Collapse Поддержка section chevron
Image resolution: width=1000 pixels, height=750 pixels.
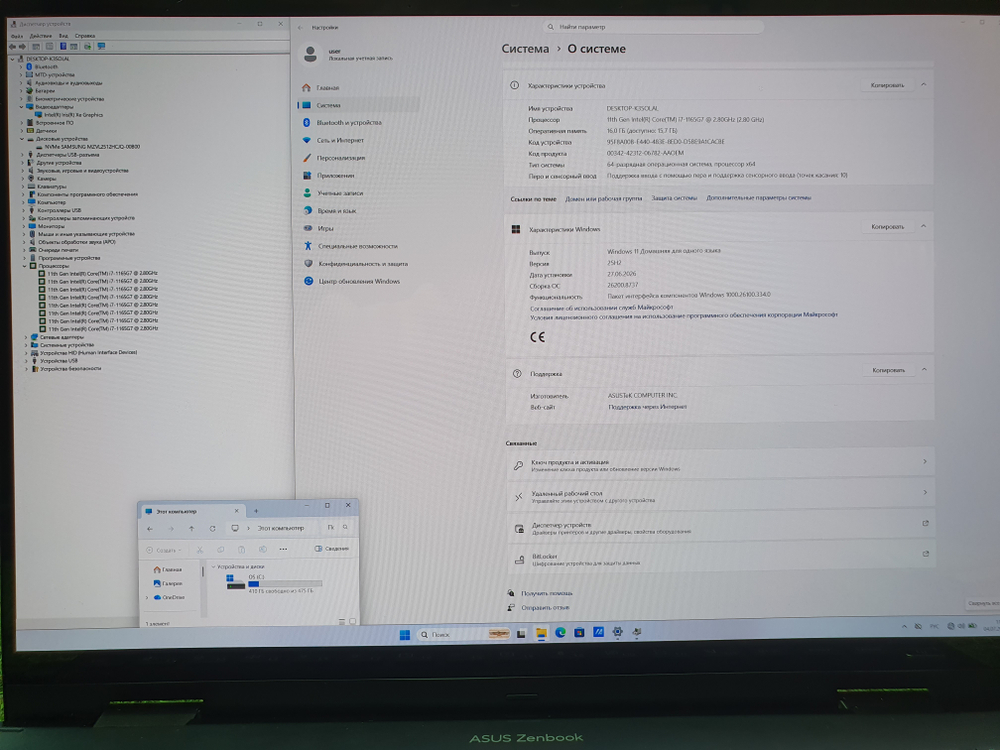pos(924,369)
